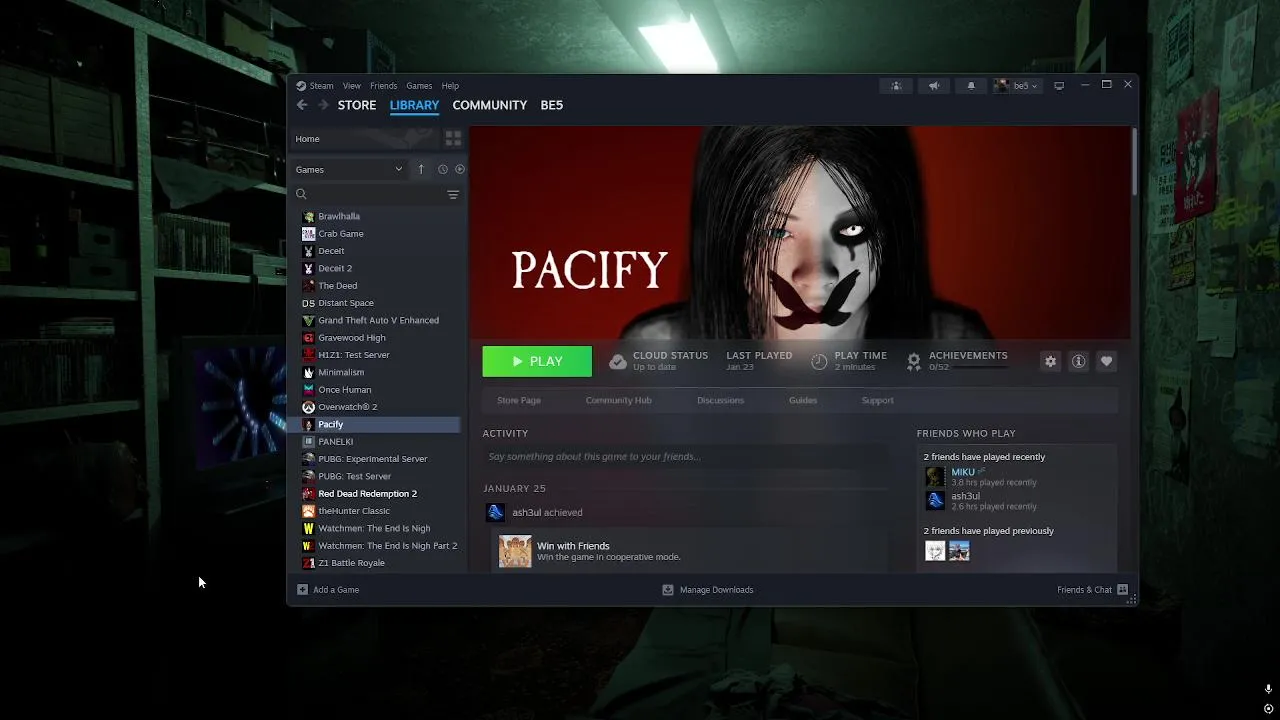Open the BE5 profile tab
1280x720 pixels.
point(552,105)
